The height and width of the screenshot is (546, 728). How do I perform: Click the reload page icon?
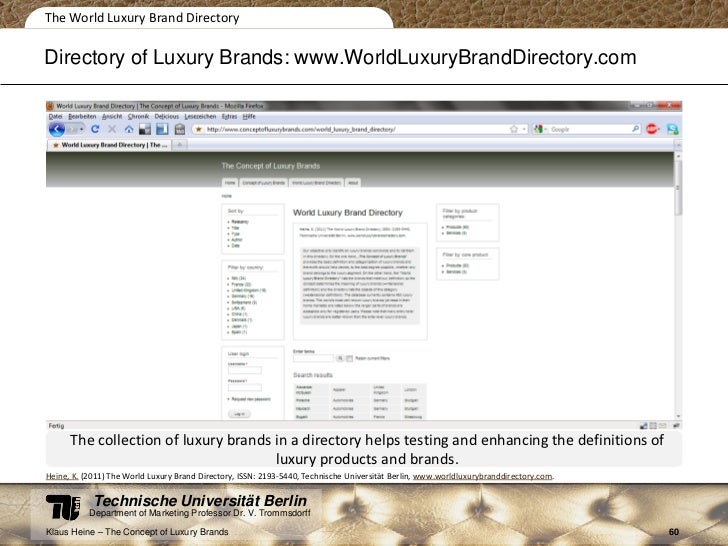[x=95, y=129]
